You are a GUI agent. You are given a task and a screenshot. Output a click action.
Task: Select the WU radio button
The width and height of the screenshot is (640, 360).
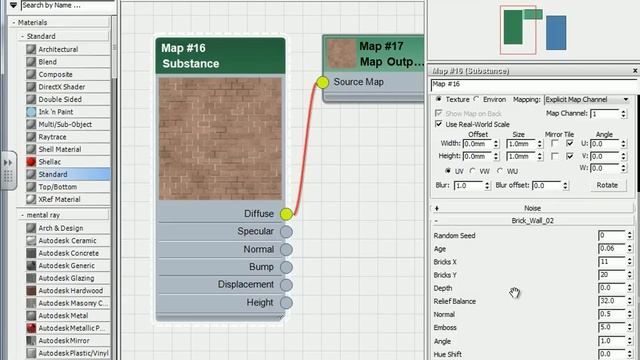500,171
